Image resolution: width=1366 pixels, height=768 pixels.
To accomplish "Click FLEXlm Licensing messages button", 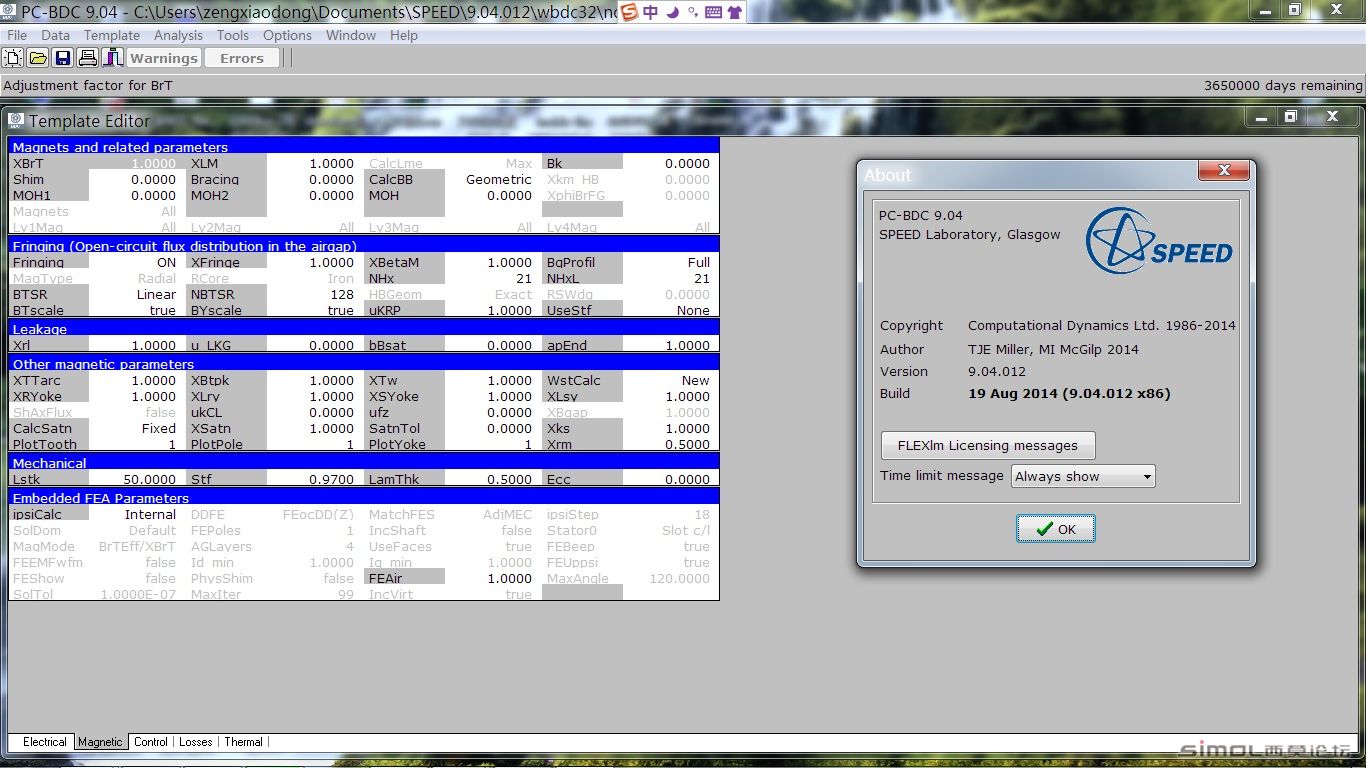I will tap(988, 445).
